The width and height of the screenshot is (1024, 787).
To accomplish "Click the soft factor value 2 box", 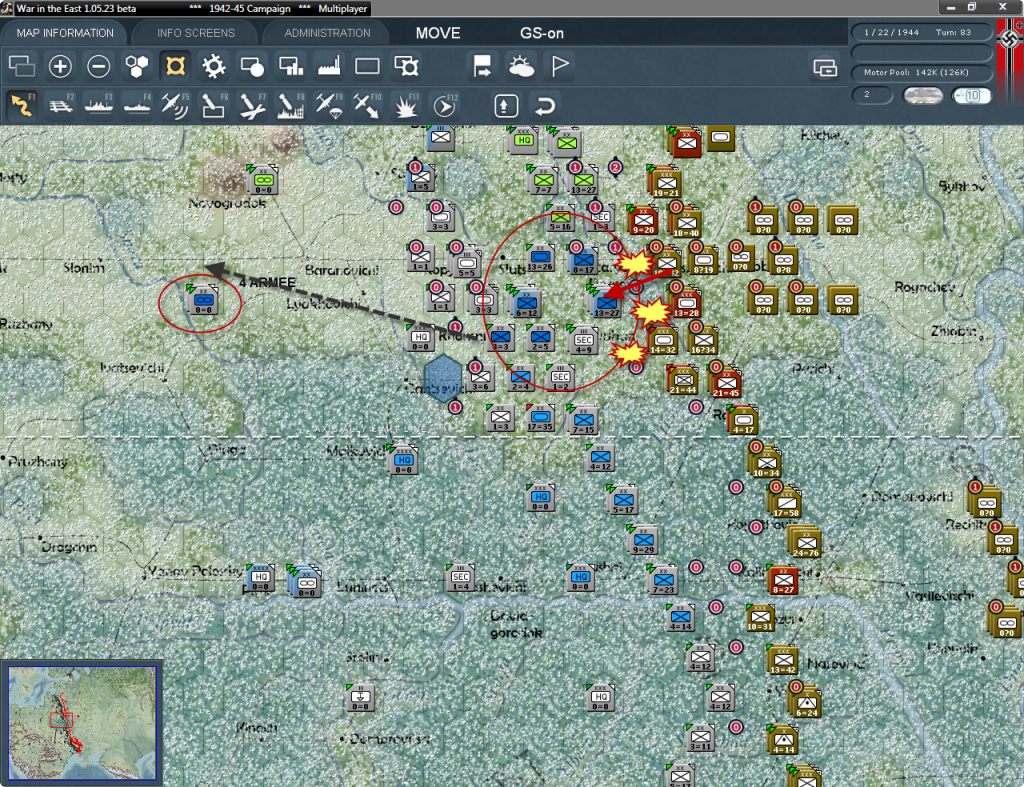I will 872,95.
